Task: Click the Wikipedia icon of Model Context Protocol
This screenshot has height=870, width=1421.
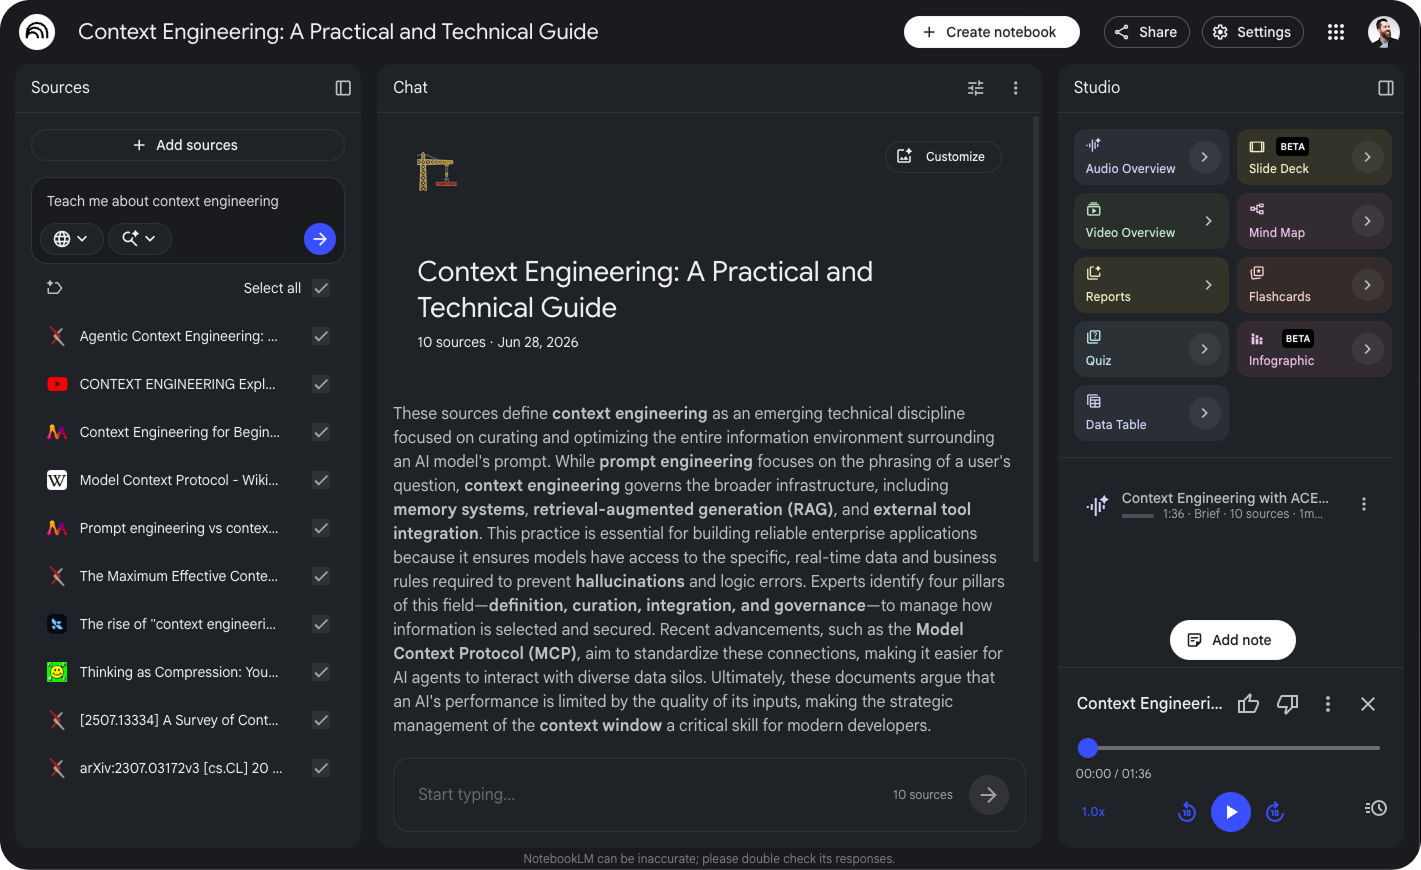Action: tap(57, 480)
